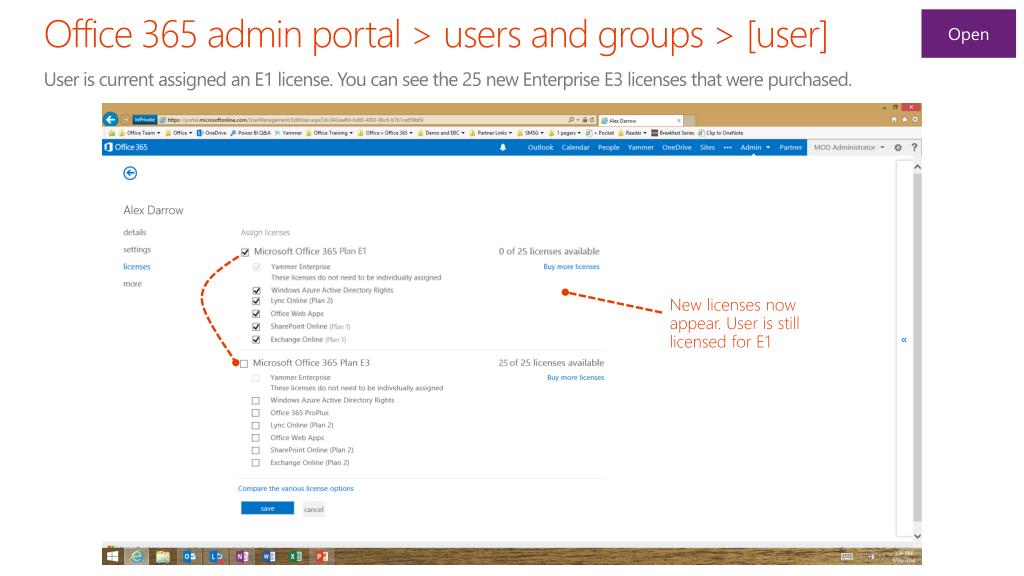1024x576 pixels.
Task: Click the browser home icon
Action: (x=893, y=120)
